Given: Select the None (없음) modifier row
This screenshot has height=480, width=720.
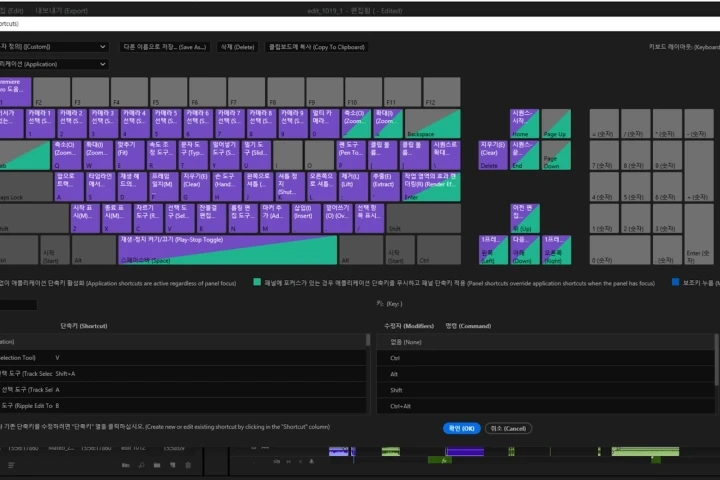Looking at the screenshot, I should click(x=546, y=342).
